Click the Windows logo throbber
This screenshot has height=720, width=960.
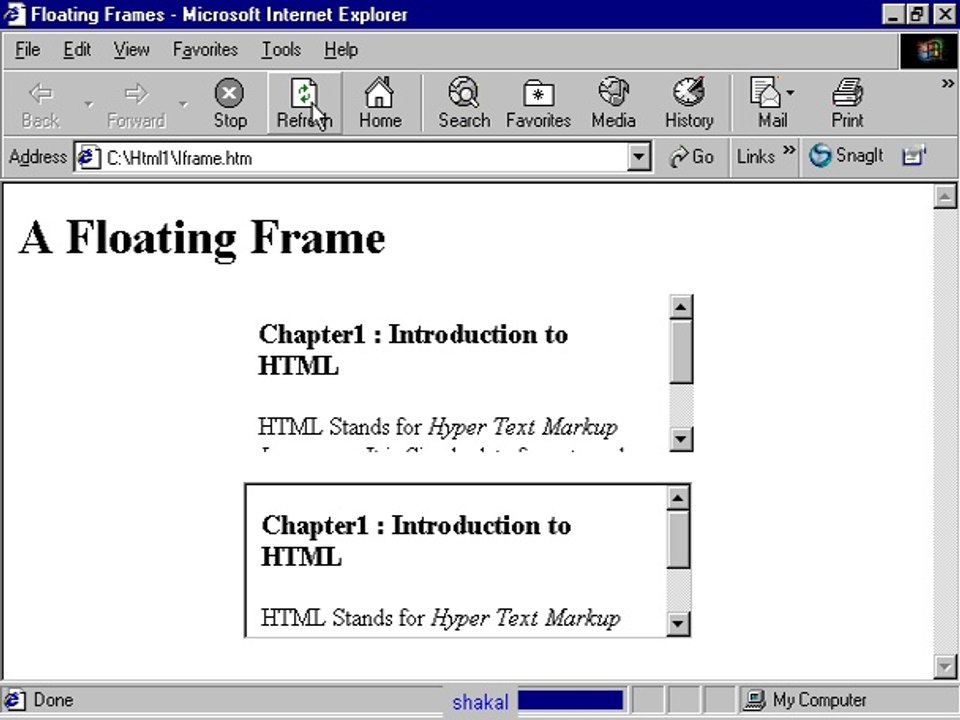tap(929, 50)
